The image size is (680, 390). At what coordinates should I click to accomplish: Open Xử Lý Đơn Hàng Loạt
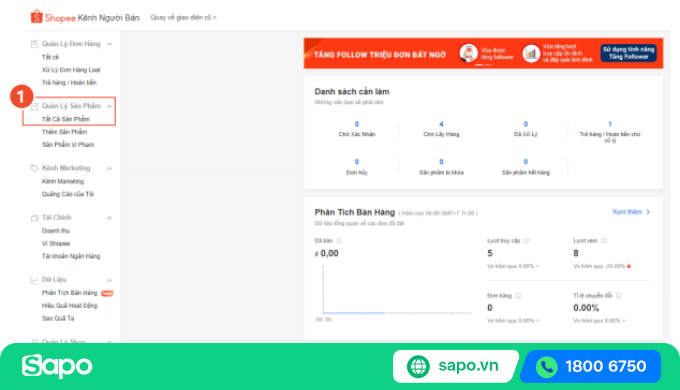(x=71, y=70)
